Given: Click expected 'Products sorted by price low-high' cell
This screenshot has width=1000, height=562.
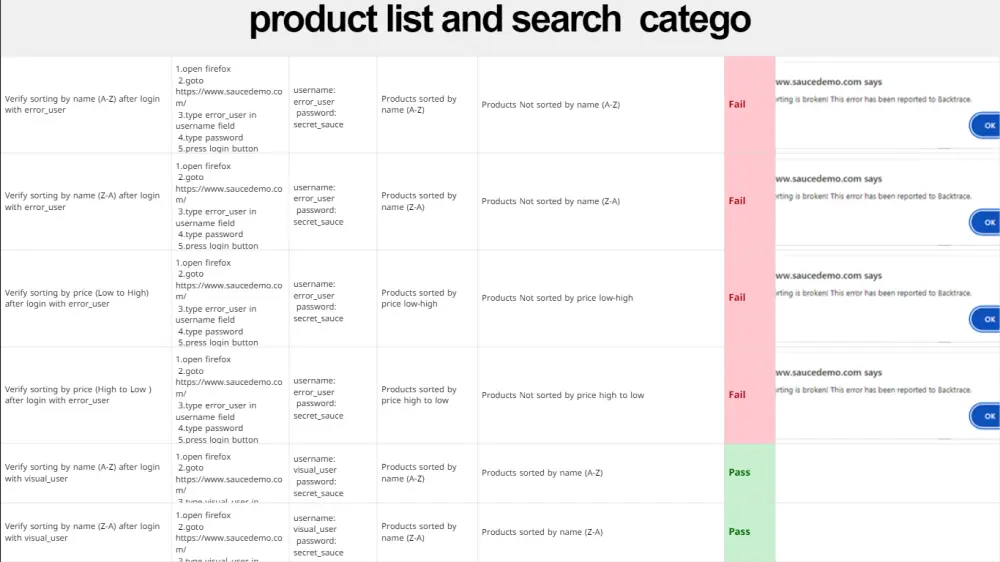Looking at the screenshot, I should pos(420,298).
